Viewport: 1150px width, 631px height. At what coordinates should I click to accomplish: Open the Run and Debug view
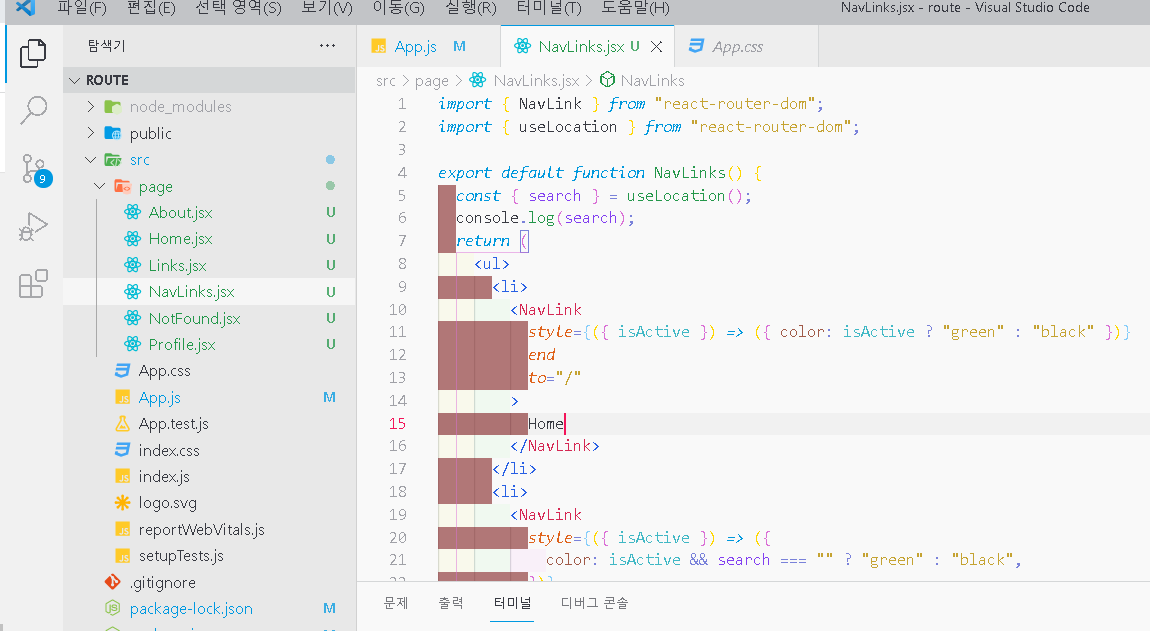(33, 227)
